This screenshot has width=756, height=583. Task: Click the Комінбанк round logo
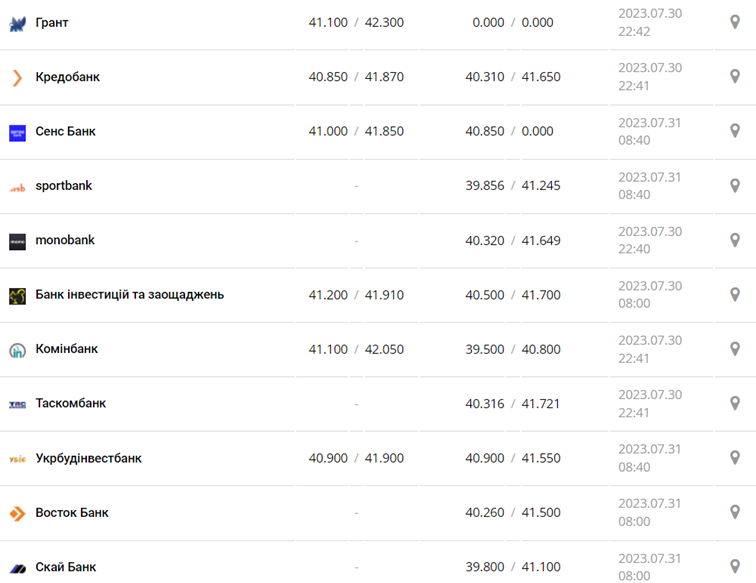pyautogui.click(x=17, y=350)
